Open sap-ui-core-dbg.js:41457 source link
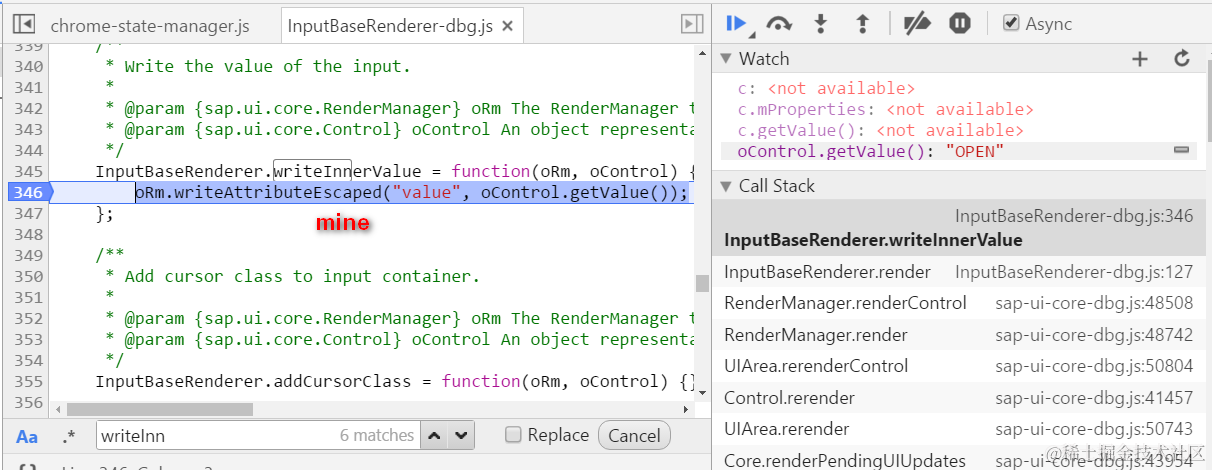 tap(1094, 398)
